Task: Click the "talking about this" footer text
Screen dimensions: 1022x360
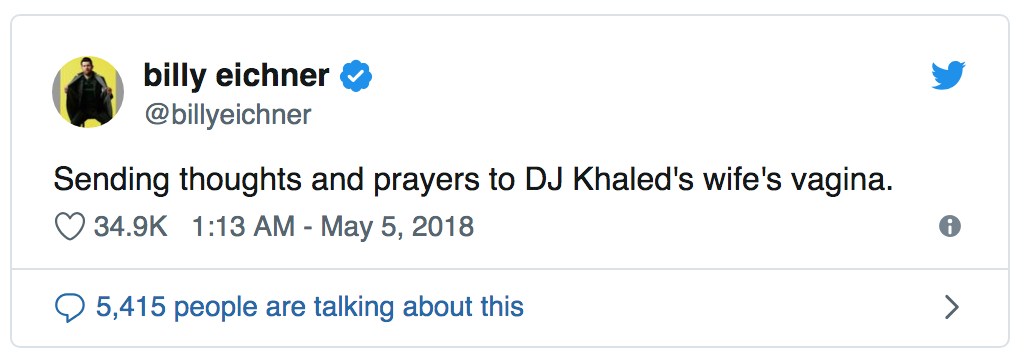Action: (419, 307)
